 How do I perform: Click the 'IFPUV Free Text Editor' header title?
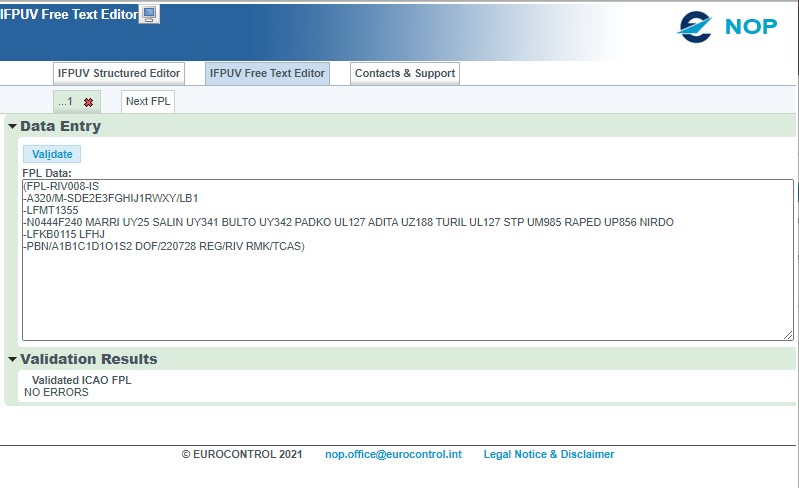click(x=69, y=14)
